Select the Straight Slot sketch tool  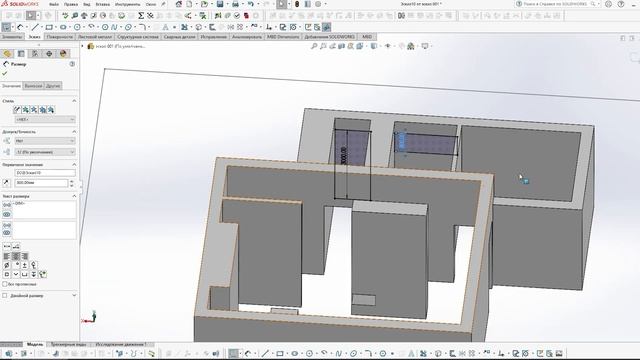63,27
